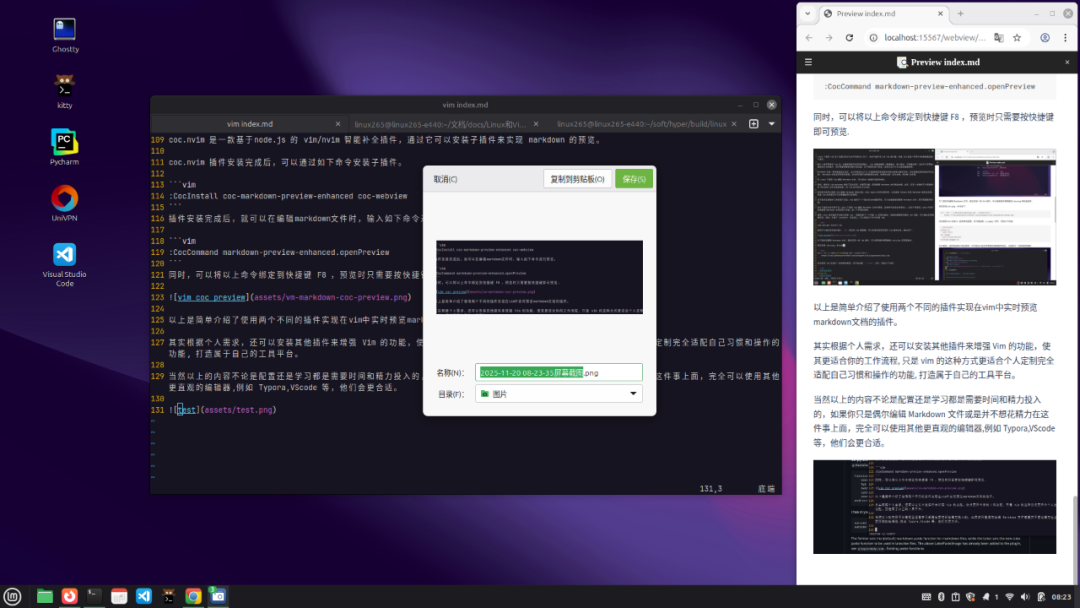The width and height of the screenshot is (1080, 608).
Task: Click Chrome's forward navigation arrow
Action: [x=829, y=38]
